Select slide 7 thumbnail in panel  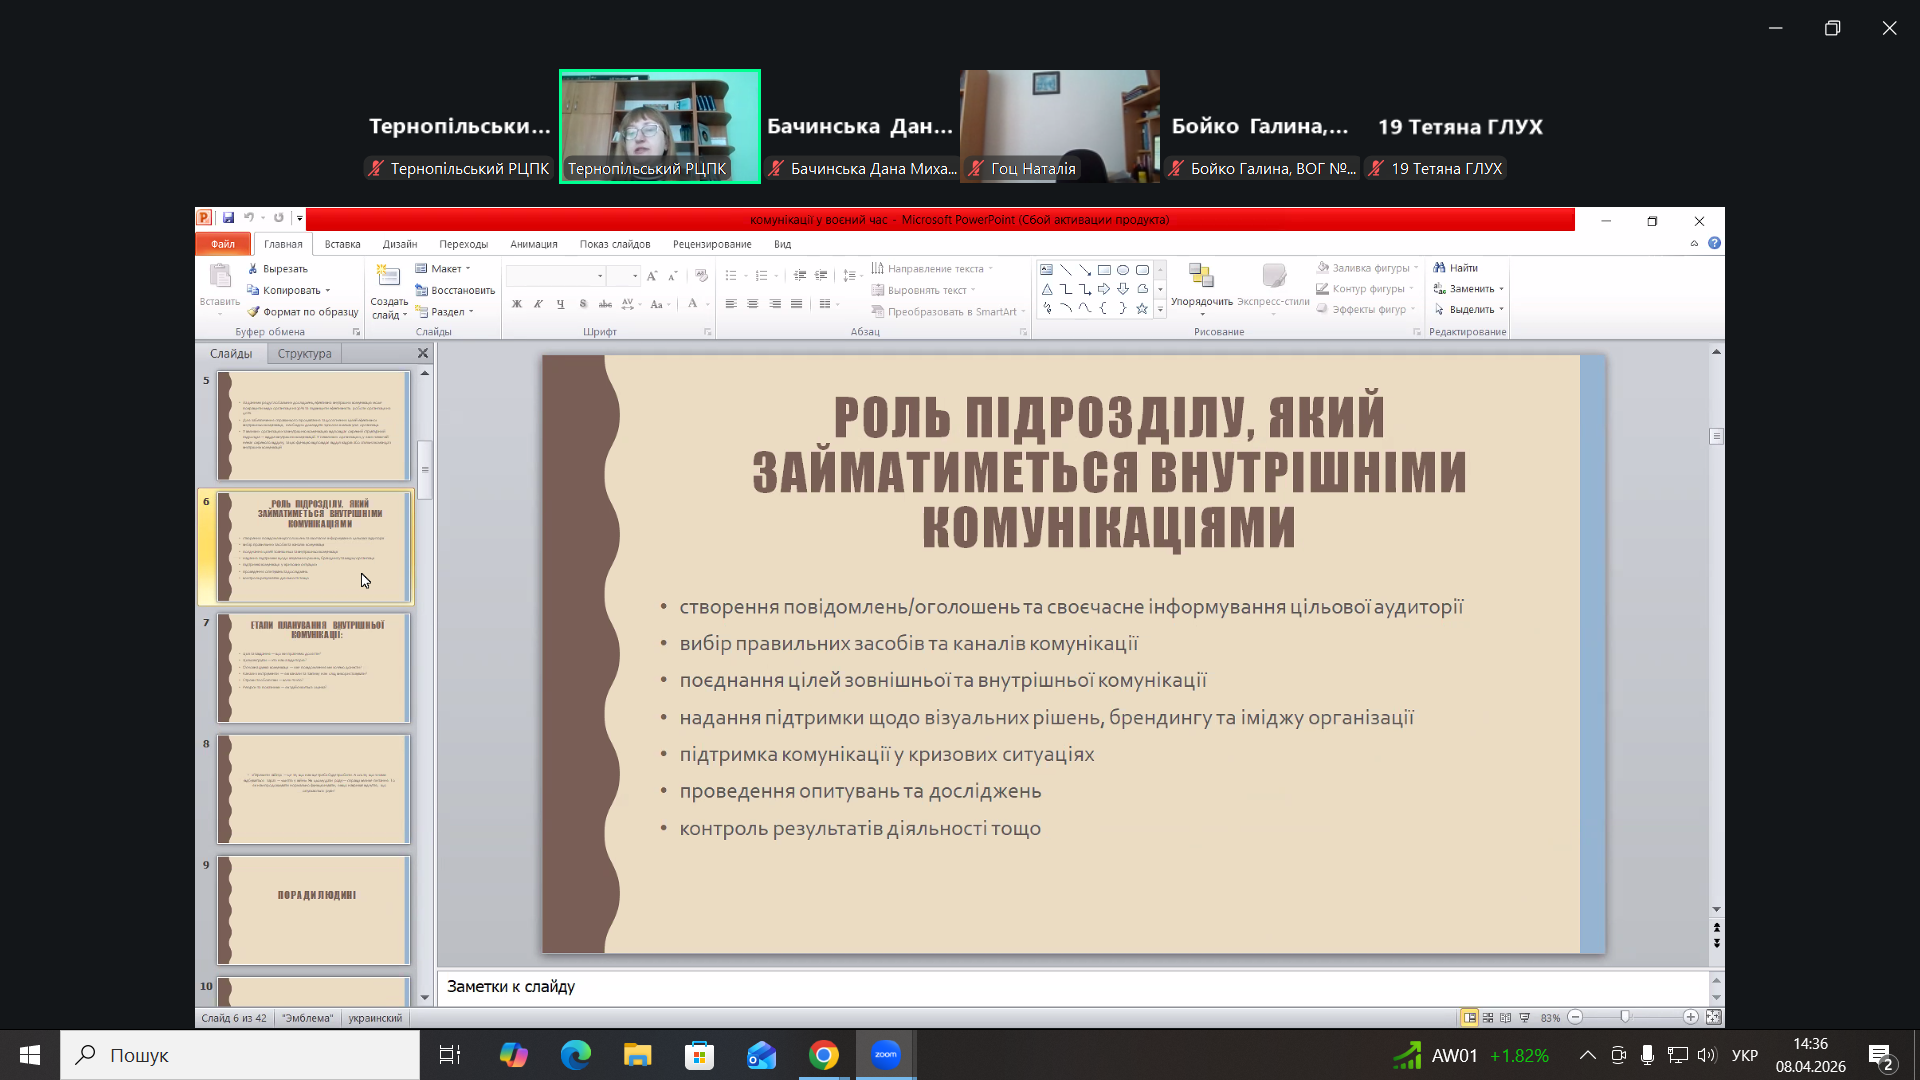click(x=314, y=668)
